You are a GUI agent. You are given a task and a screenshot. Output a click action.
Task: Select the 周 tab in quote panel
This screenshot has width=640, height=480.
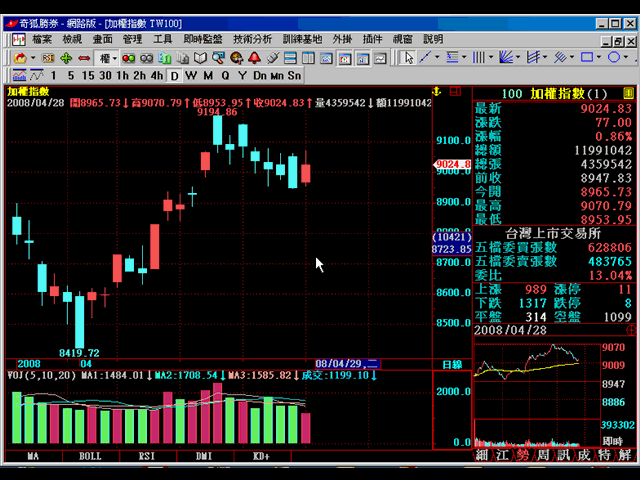[x=543, y=455]
